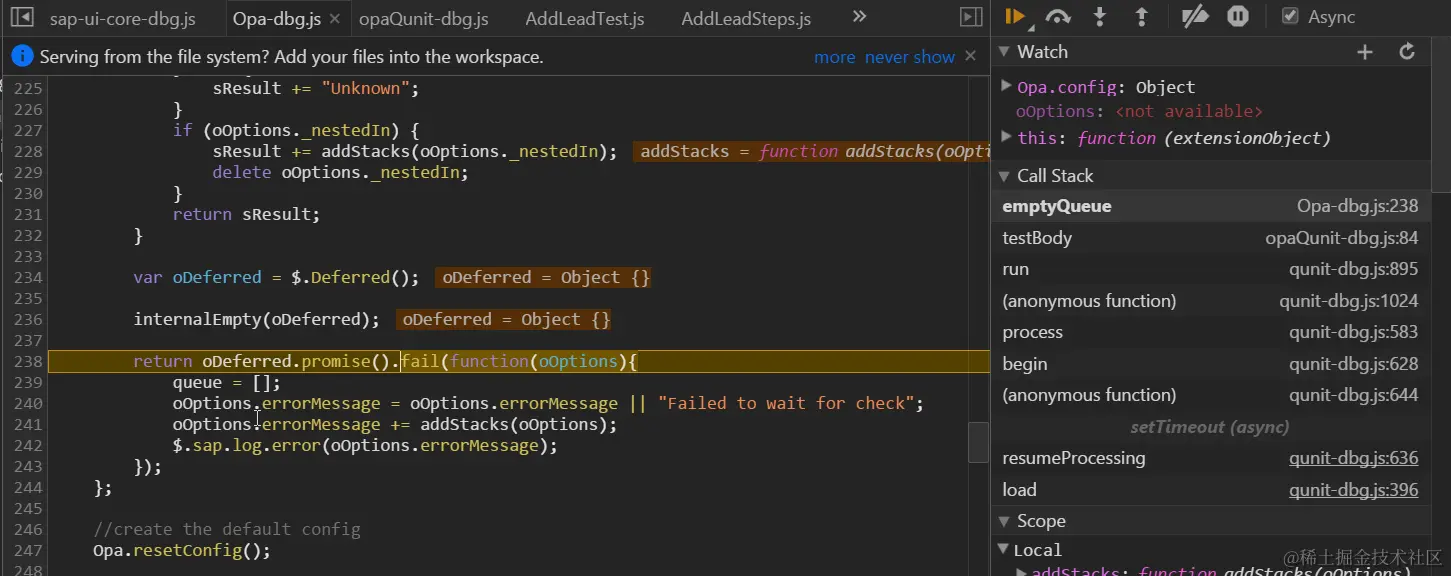
Task: Click the blue info icon in infobar
Action: [x=22, y=57]
